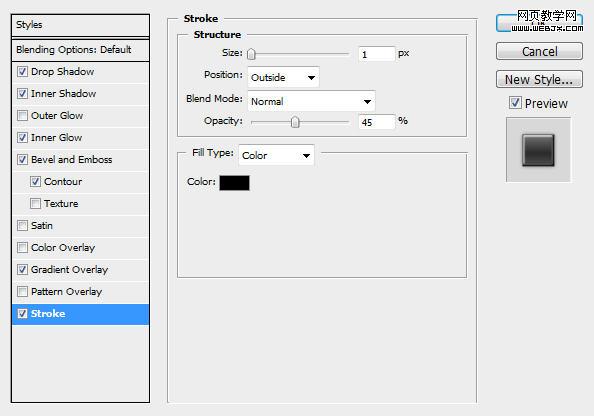The width and height of the screenshot is (594, 416).
Task: Click the Size slider handle
Action: (251, 54)
